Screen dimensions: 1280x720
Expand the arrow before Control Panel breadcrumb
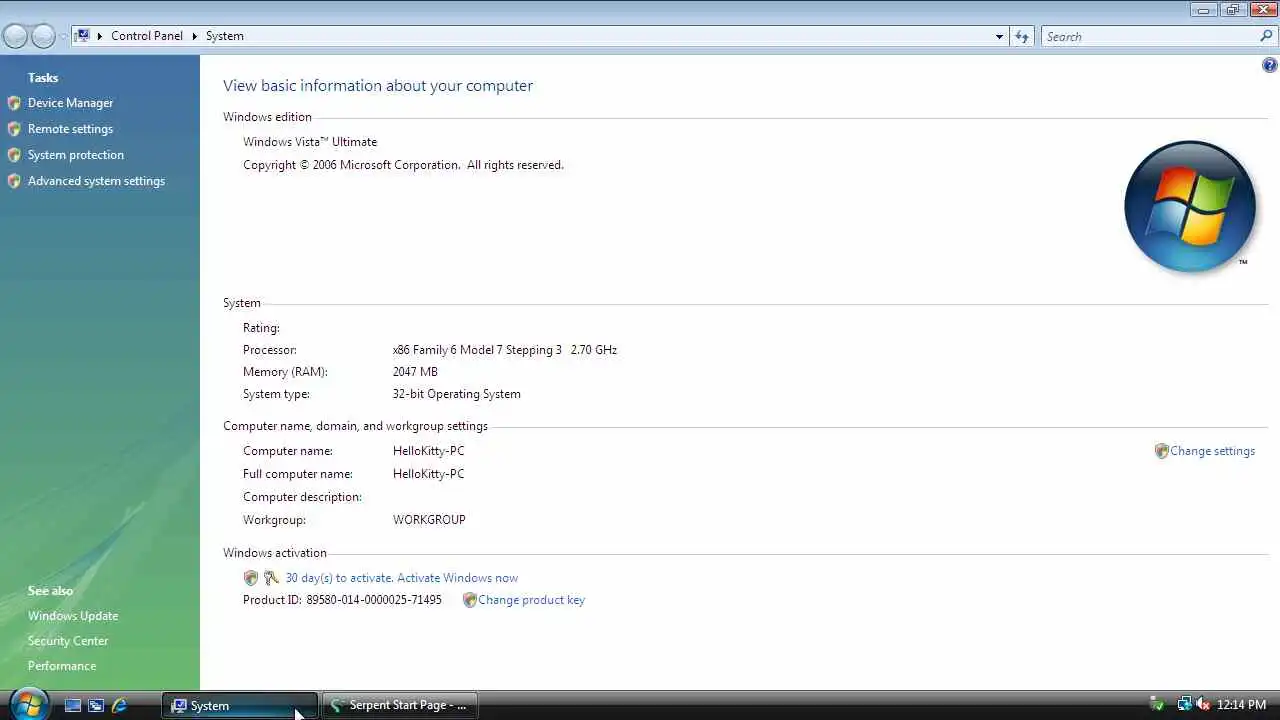click(100, 36)
